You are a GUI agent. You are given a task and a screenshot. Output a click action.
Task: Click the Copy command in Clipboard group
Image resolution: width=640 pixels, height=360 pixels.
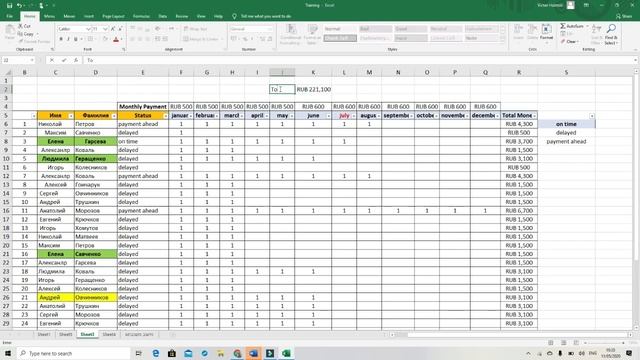click(25, 34)
